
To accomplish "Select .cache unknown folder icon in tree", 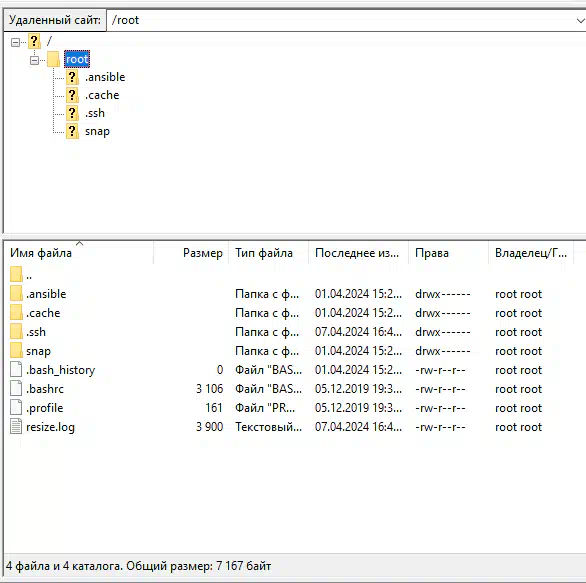I will click(72, 95).
